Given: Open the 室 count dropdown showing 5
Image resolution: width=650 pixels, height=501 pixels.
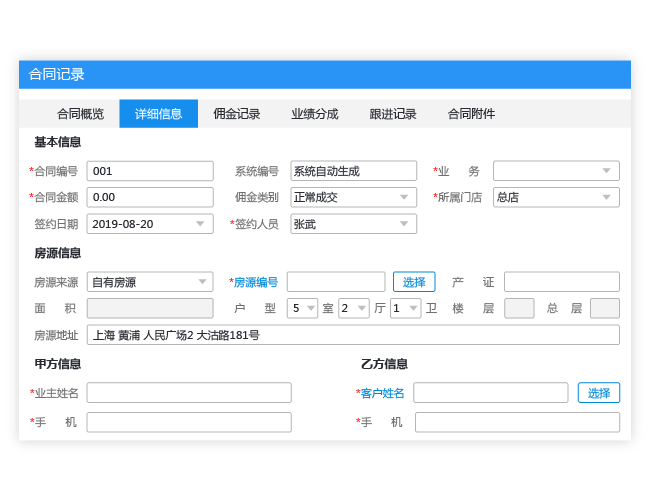Looking at the screenshot, I should pos(303,308).
